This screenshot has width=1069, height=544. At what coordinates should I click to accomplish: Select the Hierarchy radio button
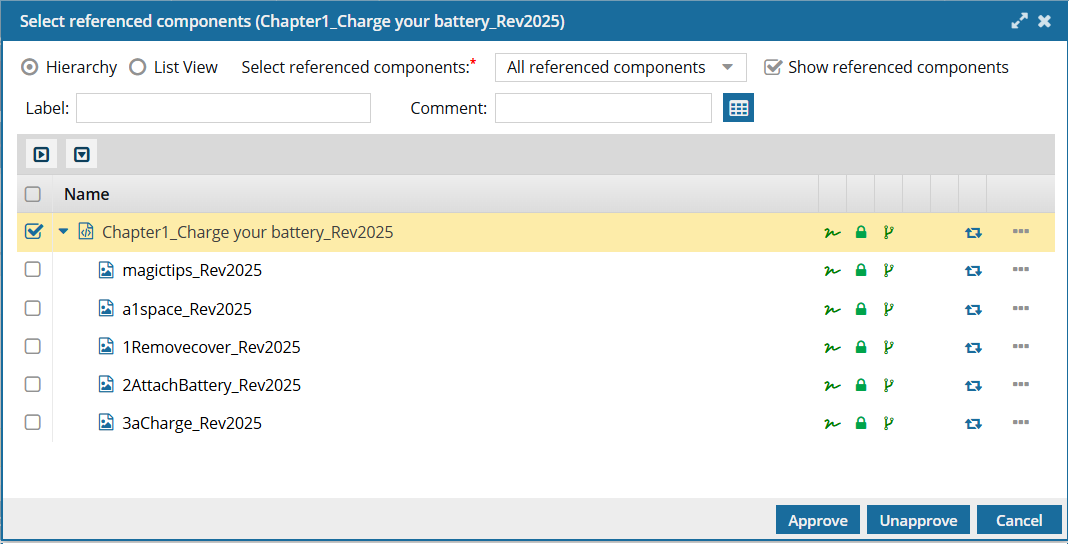click(30, 67)
